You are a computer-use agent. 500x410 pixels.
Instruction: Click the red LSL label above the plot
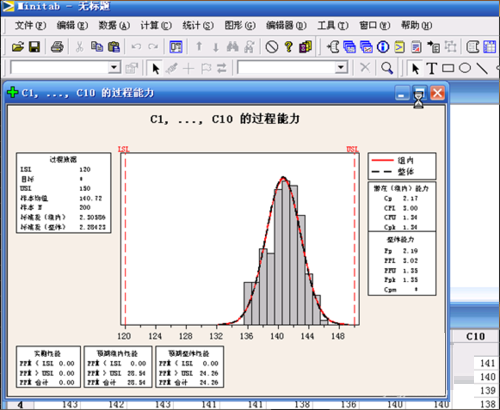[124, 149]
